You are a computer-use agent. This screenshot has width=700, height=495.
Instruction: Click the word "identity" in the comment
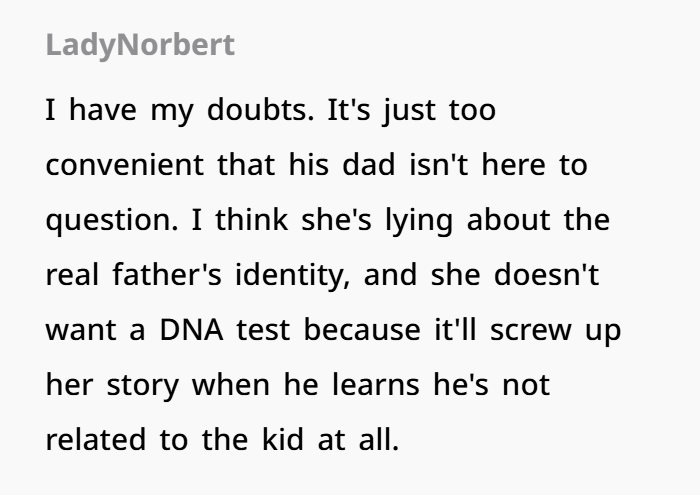click(292, 275)
